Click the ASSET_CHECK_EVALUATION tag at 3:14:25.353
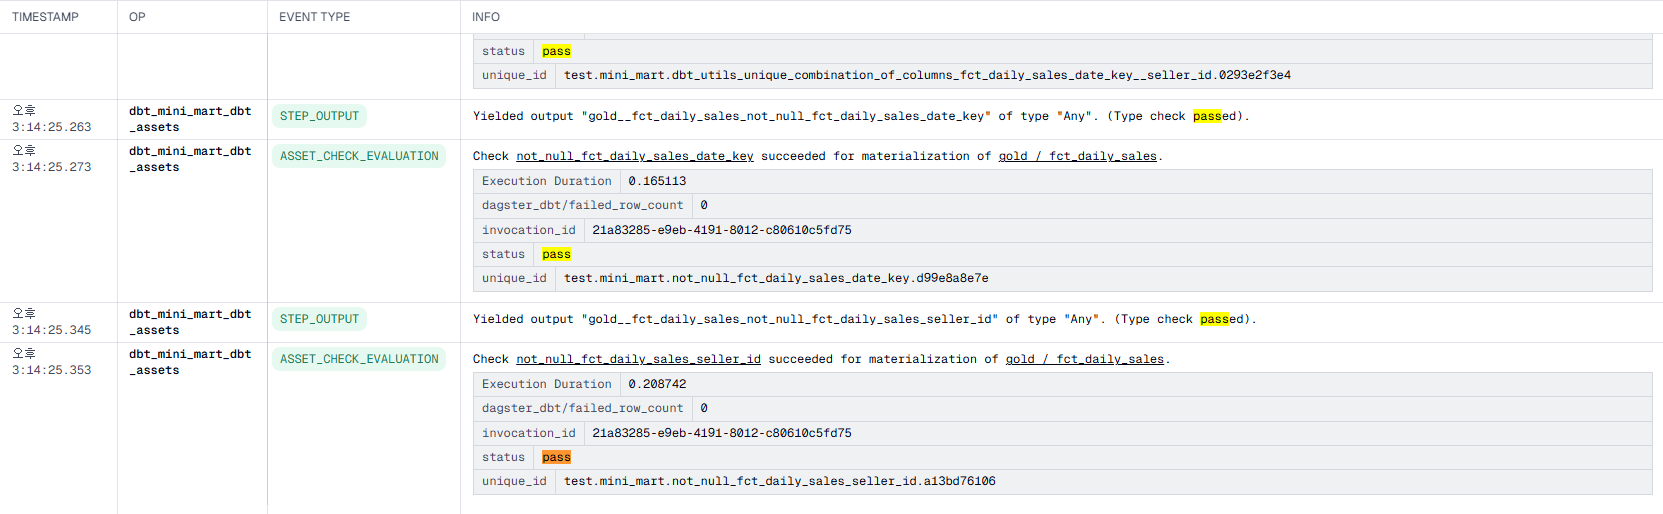 (359, 359)
